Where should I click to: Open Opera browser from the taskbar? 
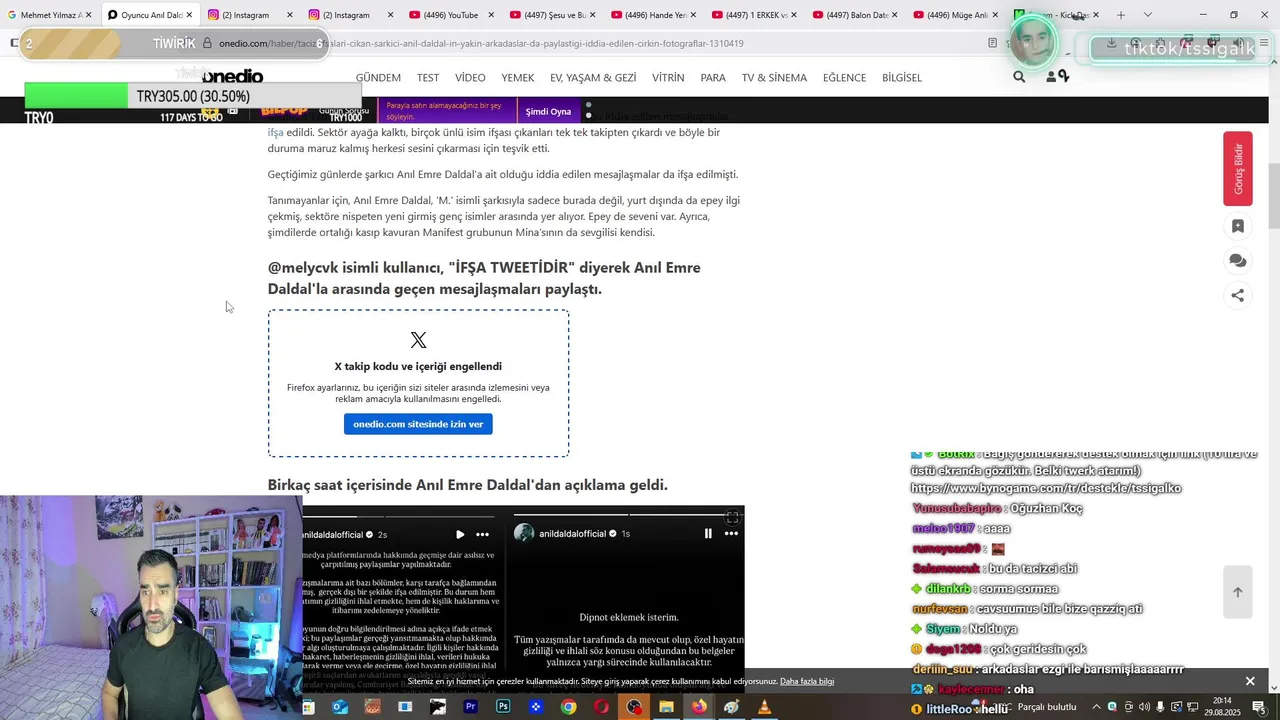pos(601,707)
